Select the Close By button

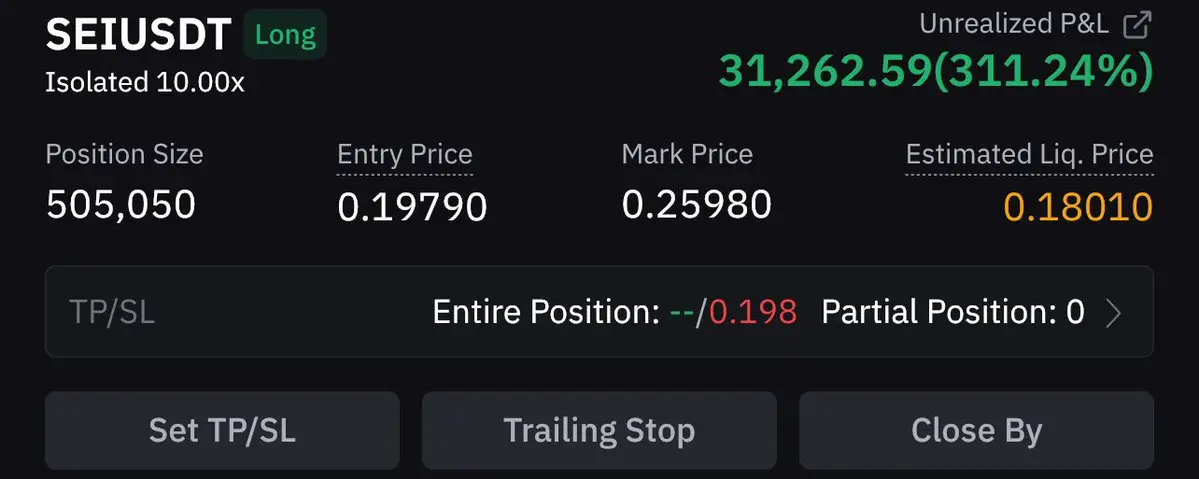click(976, 430)
